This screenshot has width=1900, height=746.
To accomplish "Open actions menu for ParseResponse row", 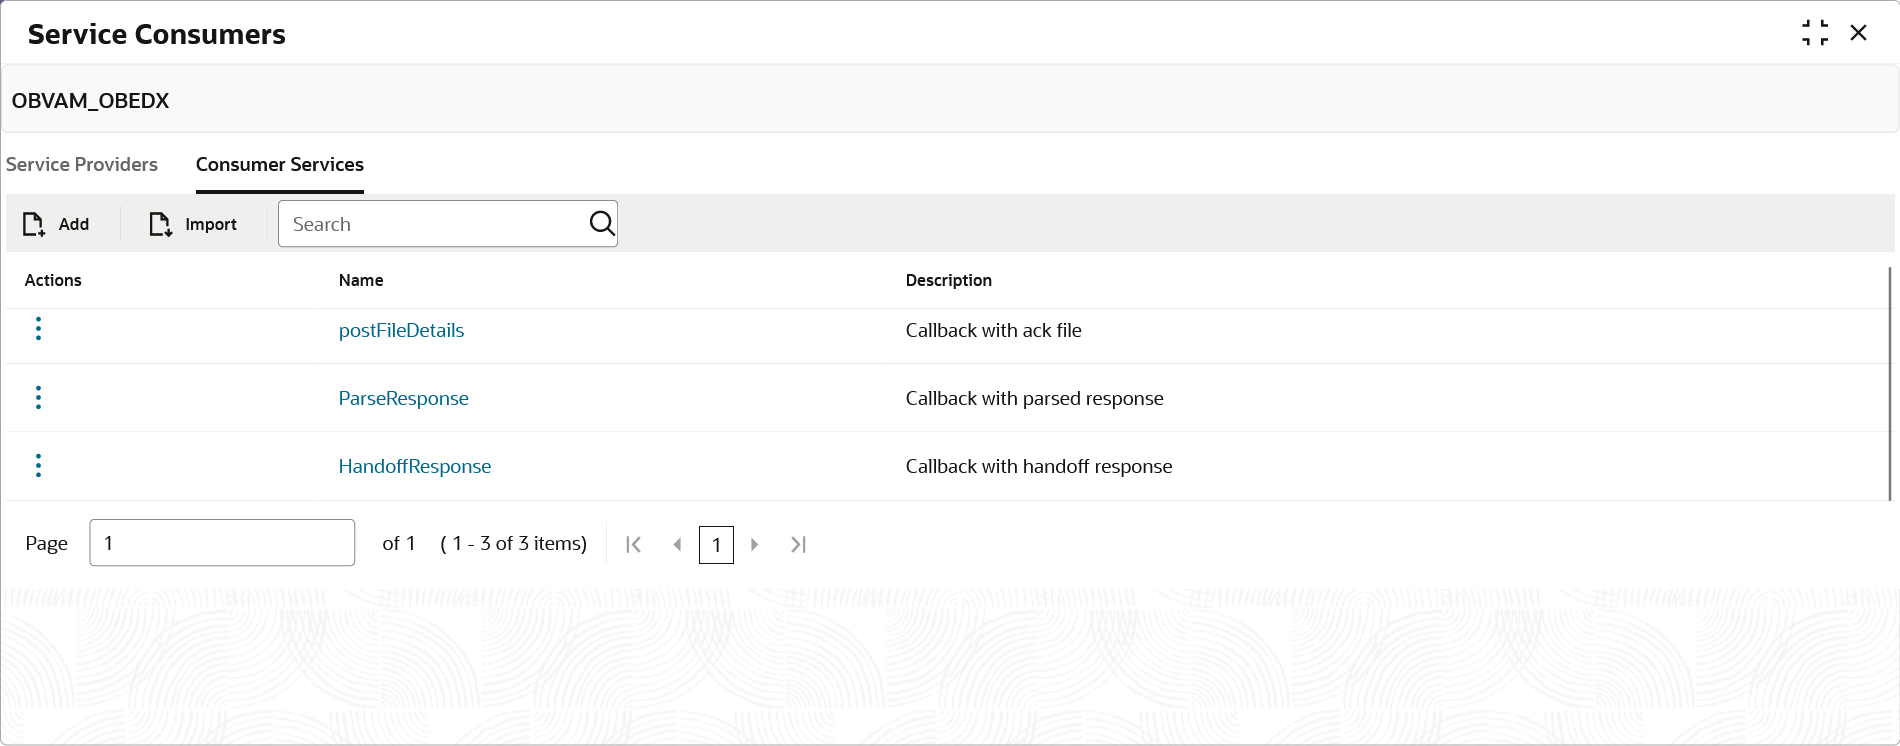I will [38, 397].
